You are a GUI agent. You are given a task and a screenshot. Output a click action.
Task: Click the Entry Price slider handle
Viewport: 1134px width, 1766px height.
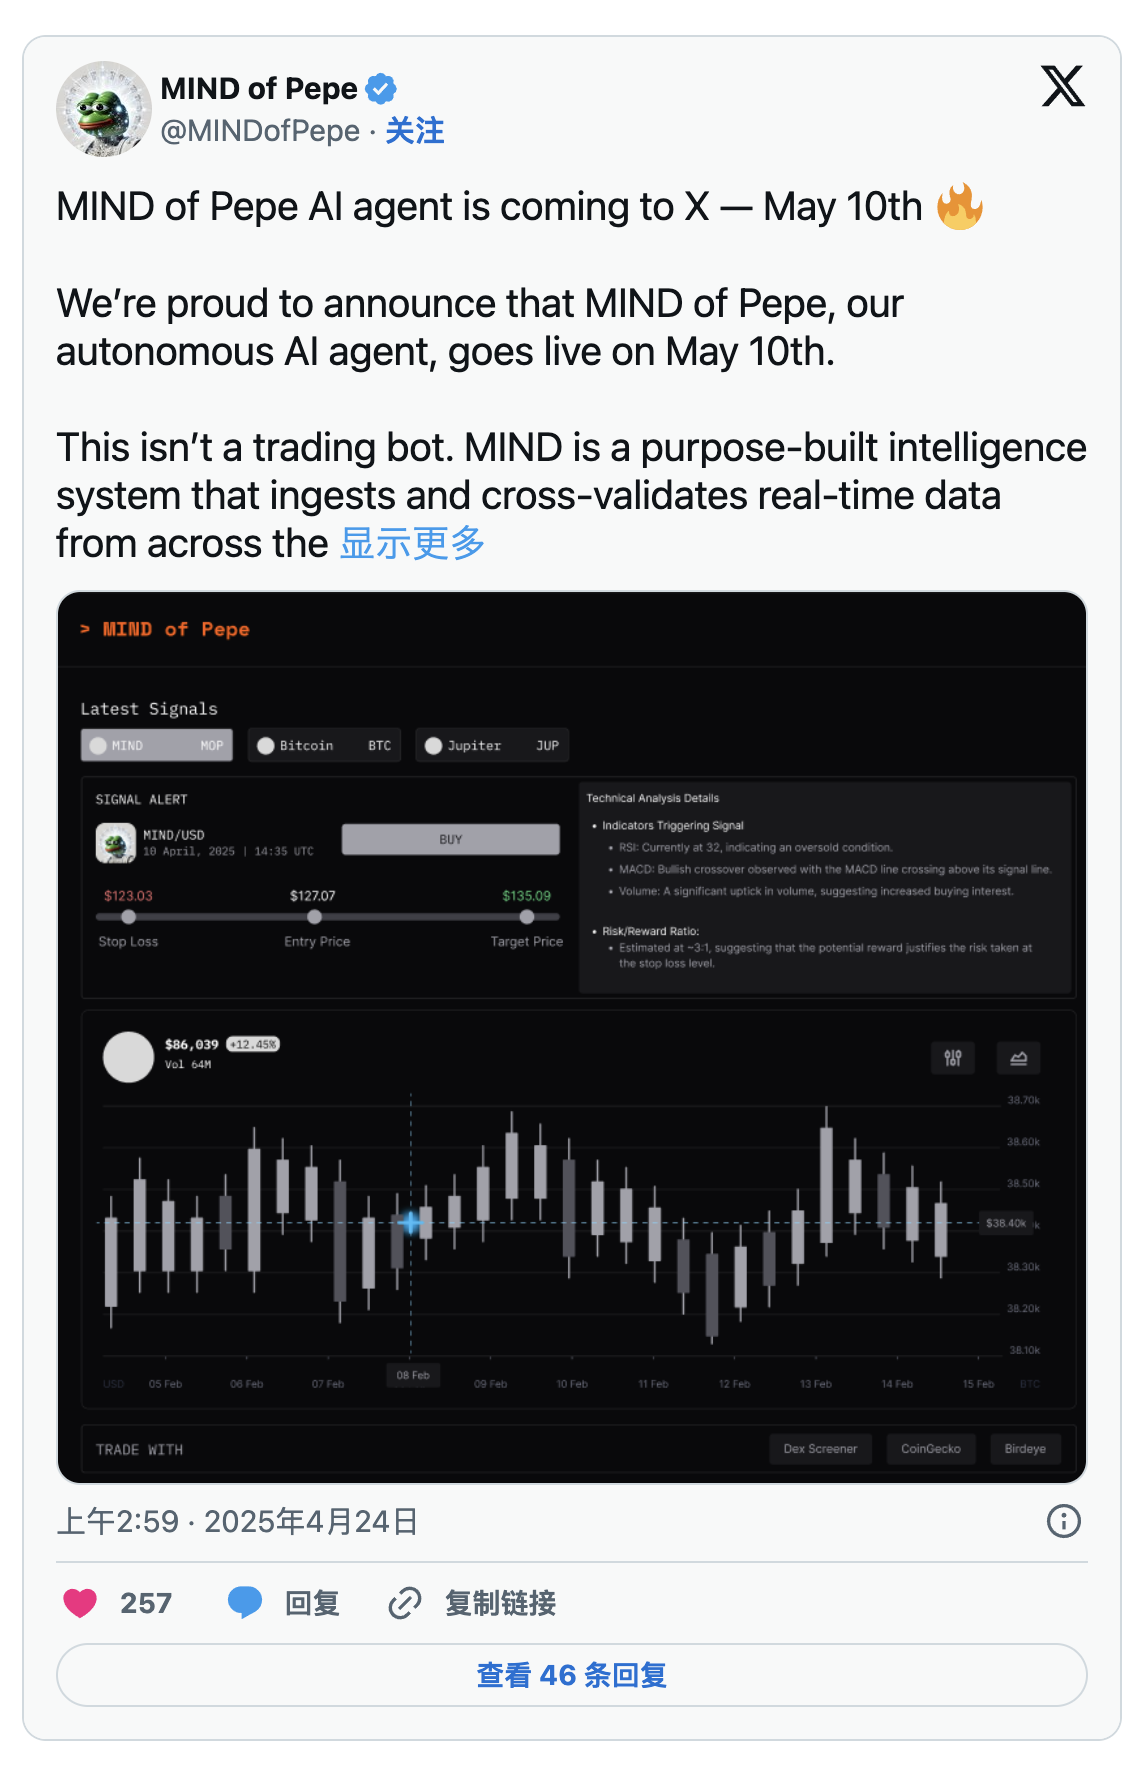pos(315,916)
